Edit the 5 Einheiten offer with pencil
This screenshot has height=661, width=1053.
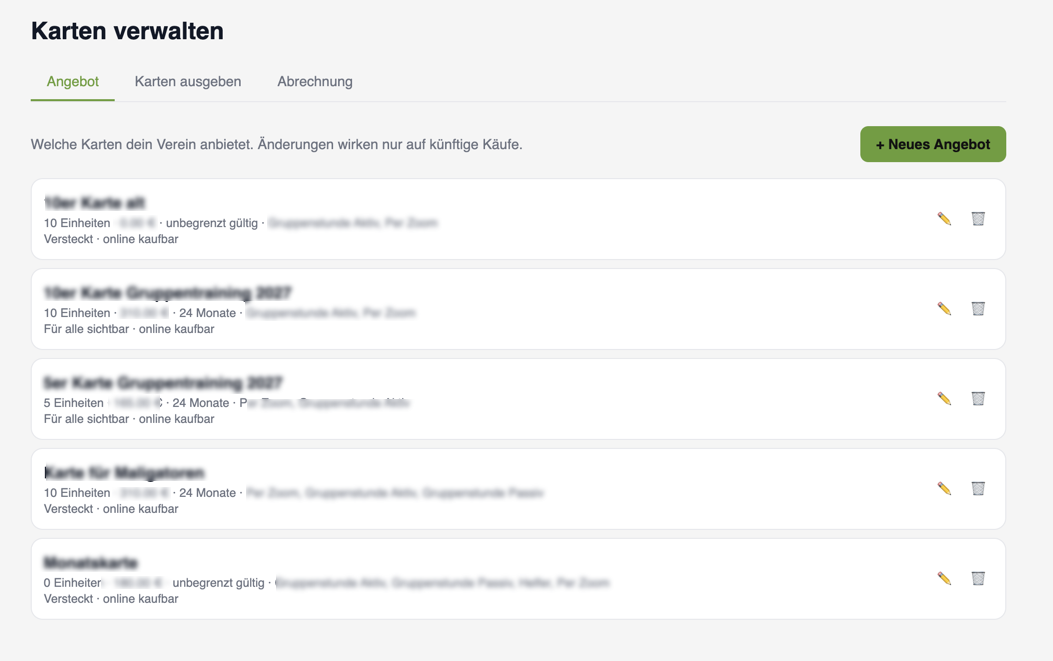coord(944,399)
